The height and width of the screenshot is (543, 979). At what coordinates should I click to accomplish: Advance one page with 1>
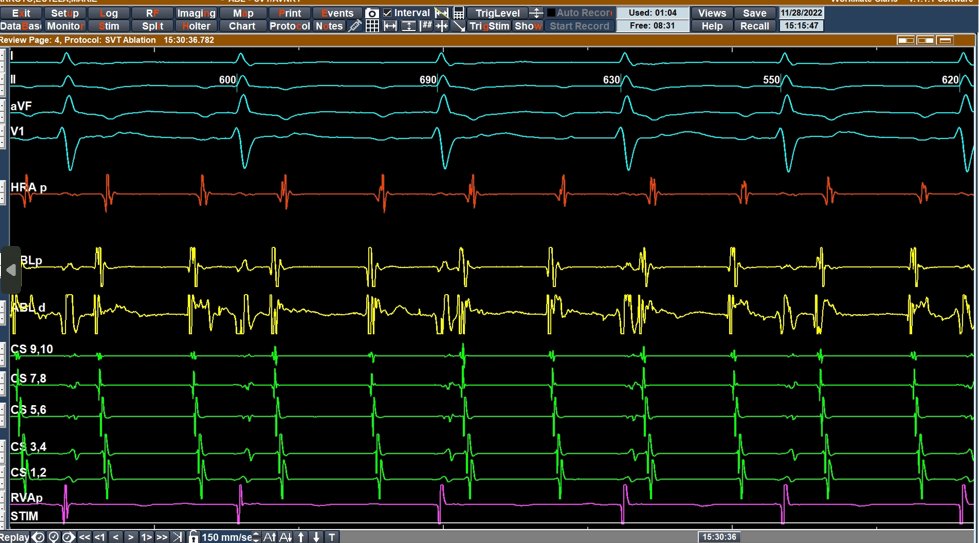tap(146, 537)
